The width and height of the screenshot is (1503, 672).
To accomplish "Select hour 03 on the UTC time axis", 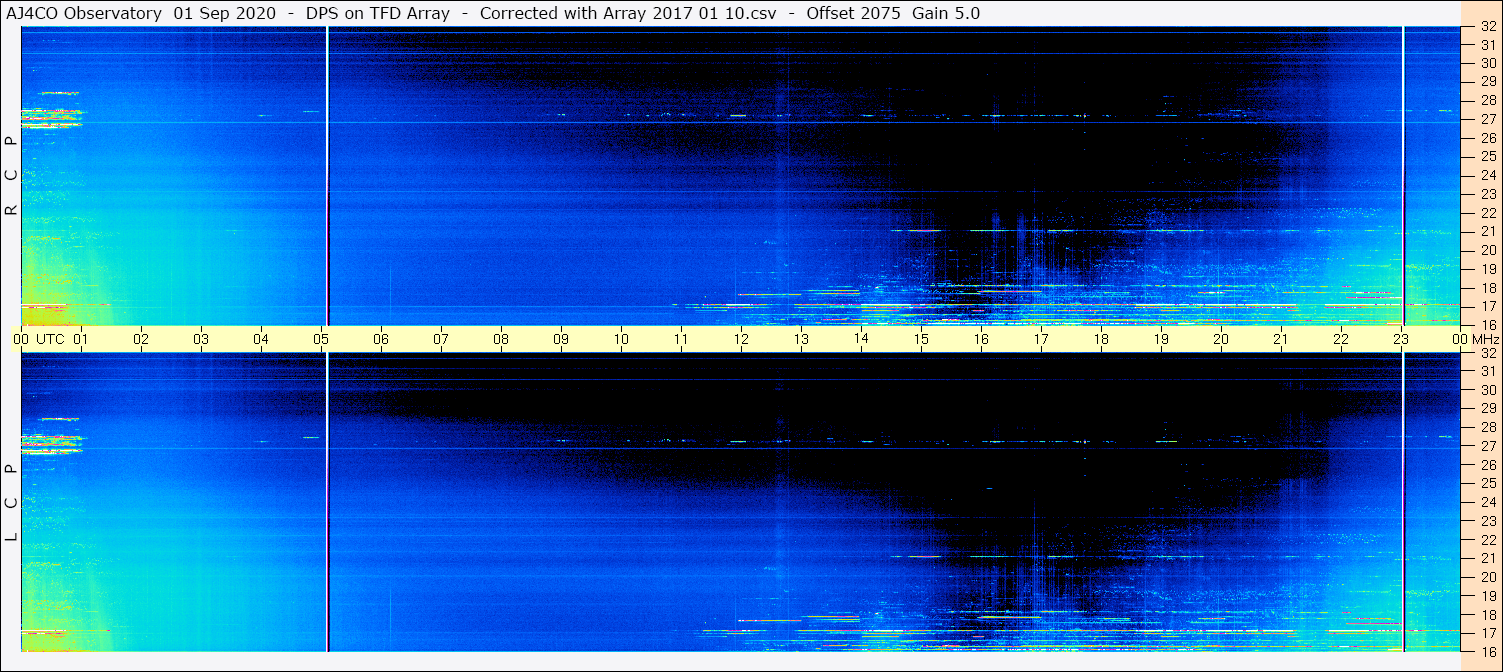I will [x=201, y=339].
